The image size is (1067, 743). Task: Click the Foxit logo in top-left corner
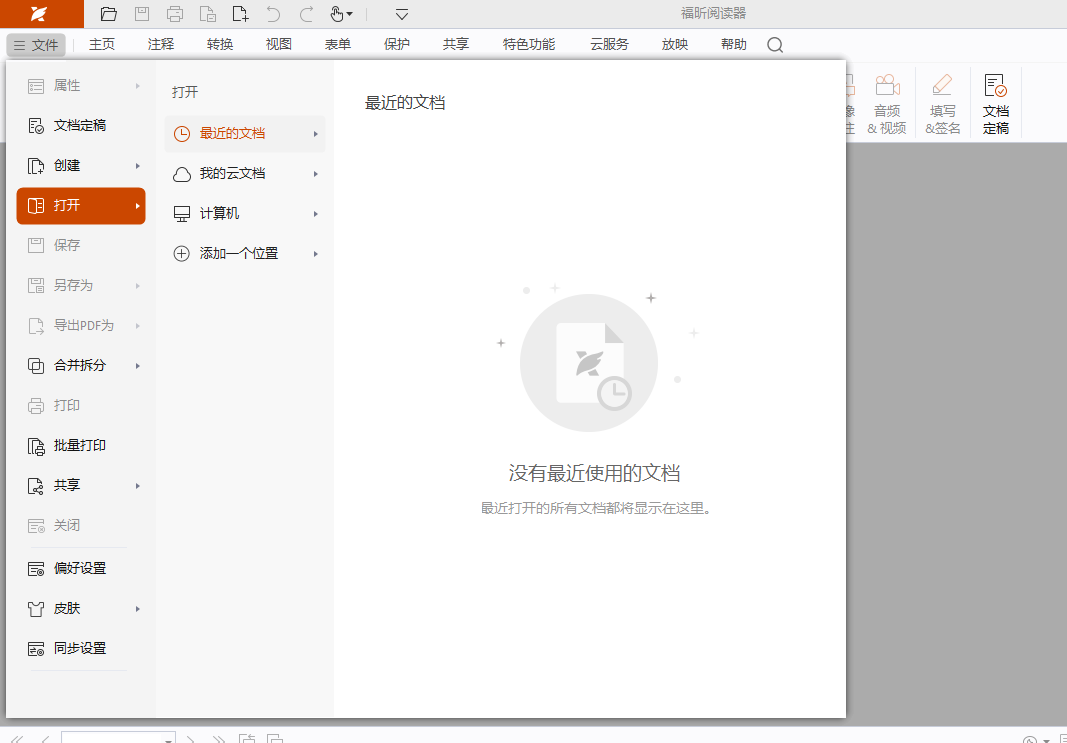click(x=40, y=14)
